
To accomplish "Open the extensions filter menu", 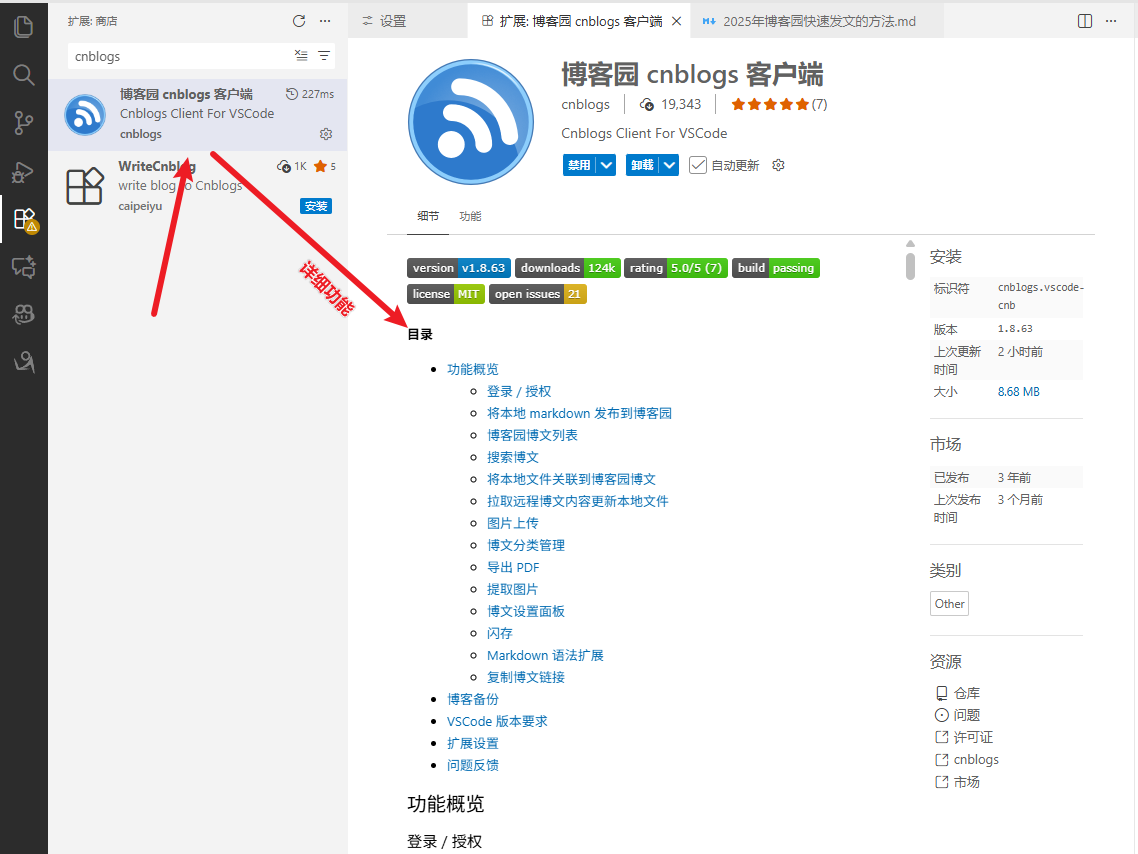I will (x=324, y=56).
